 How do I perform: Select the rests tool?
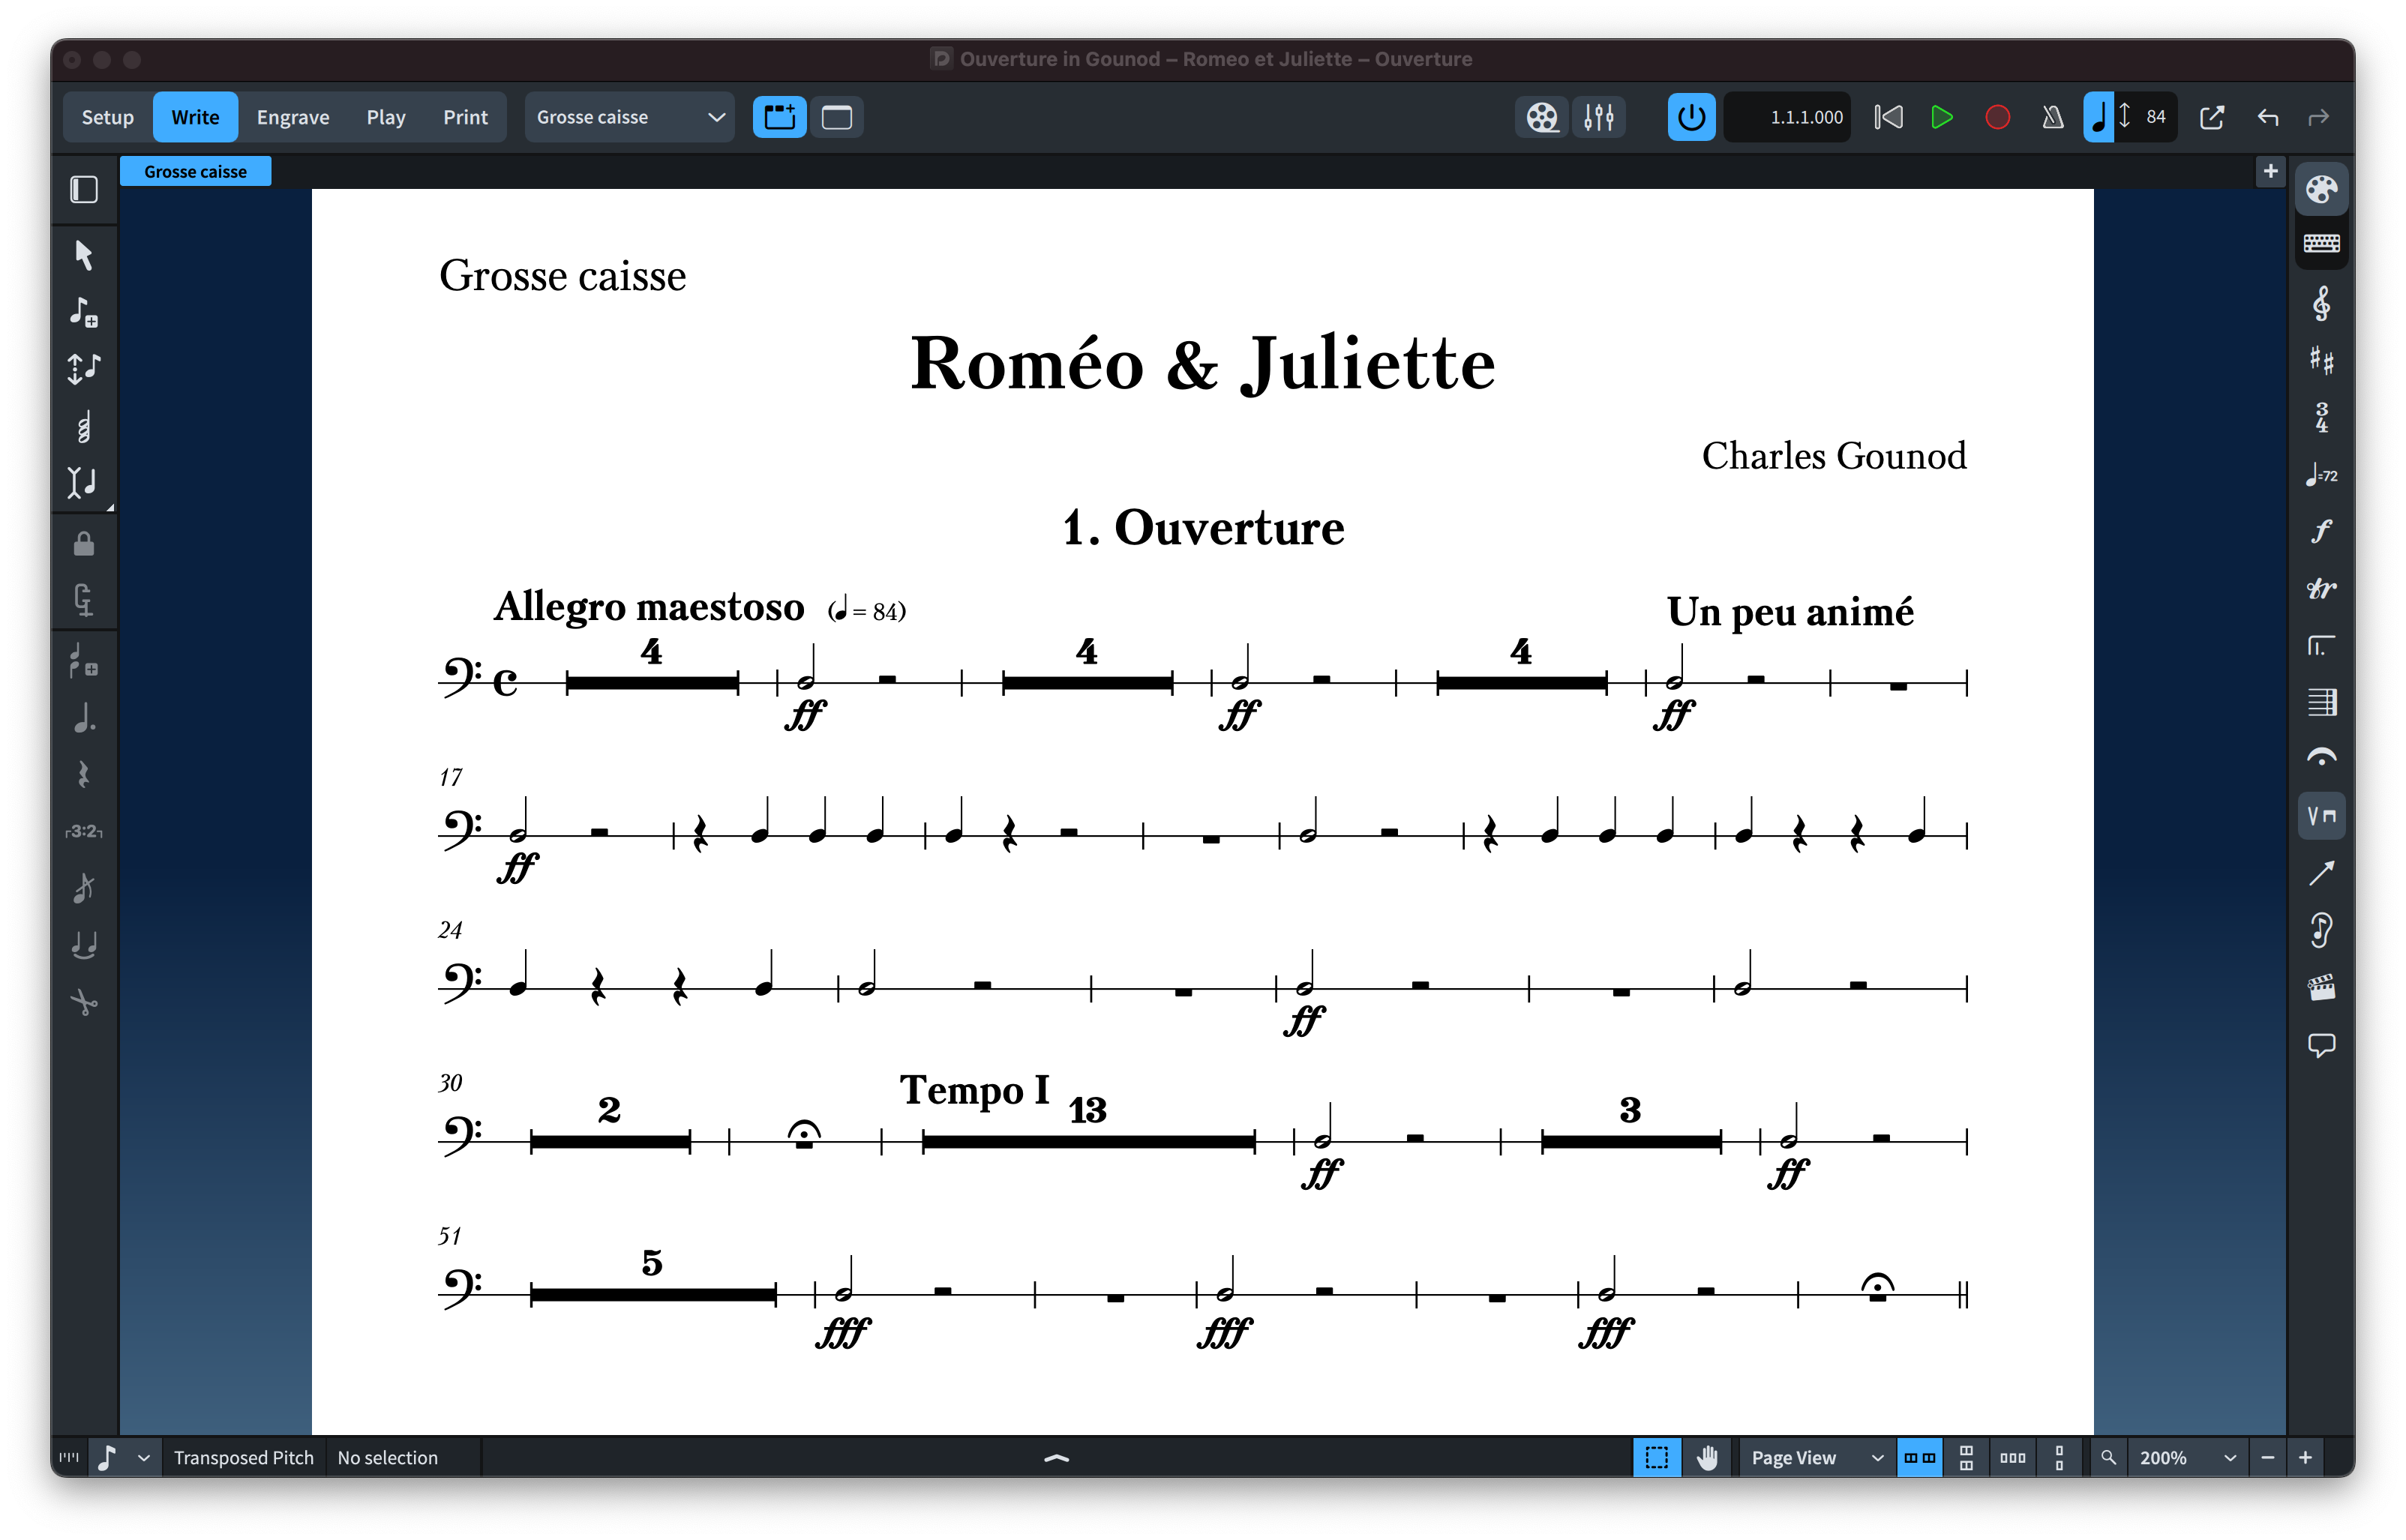[x=84, y=775]
